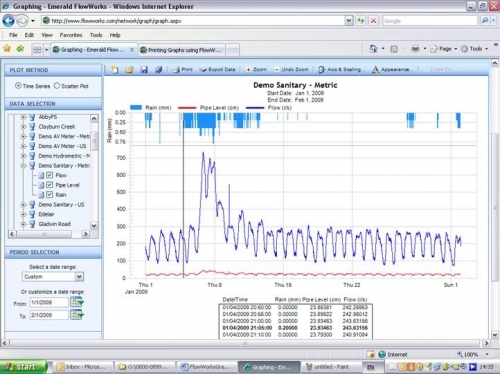Open the Help menu

click(115, 35)
